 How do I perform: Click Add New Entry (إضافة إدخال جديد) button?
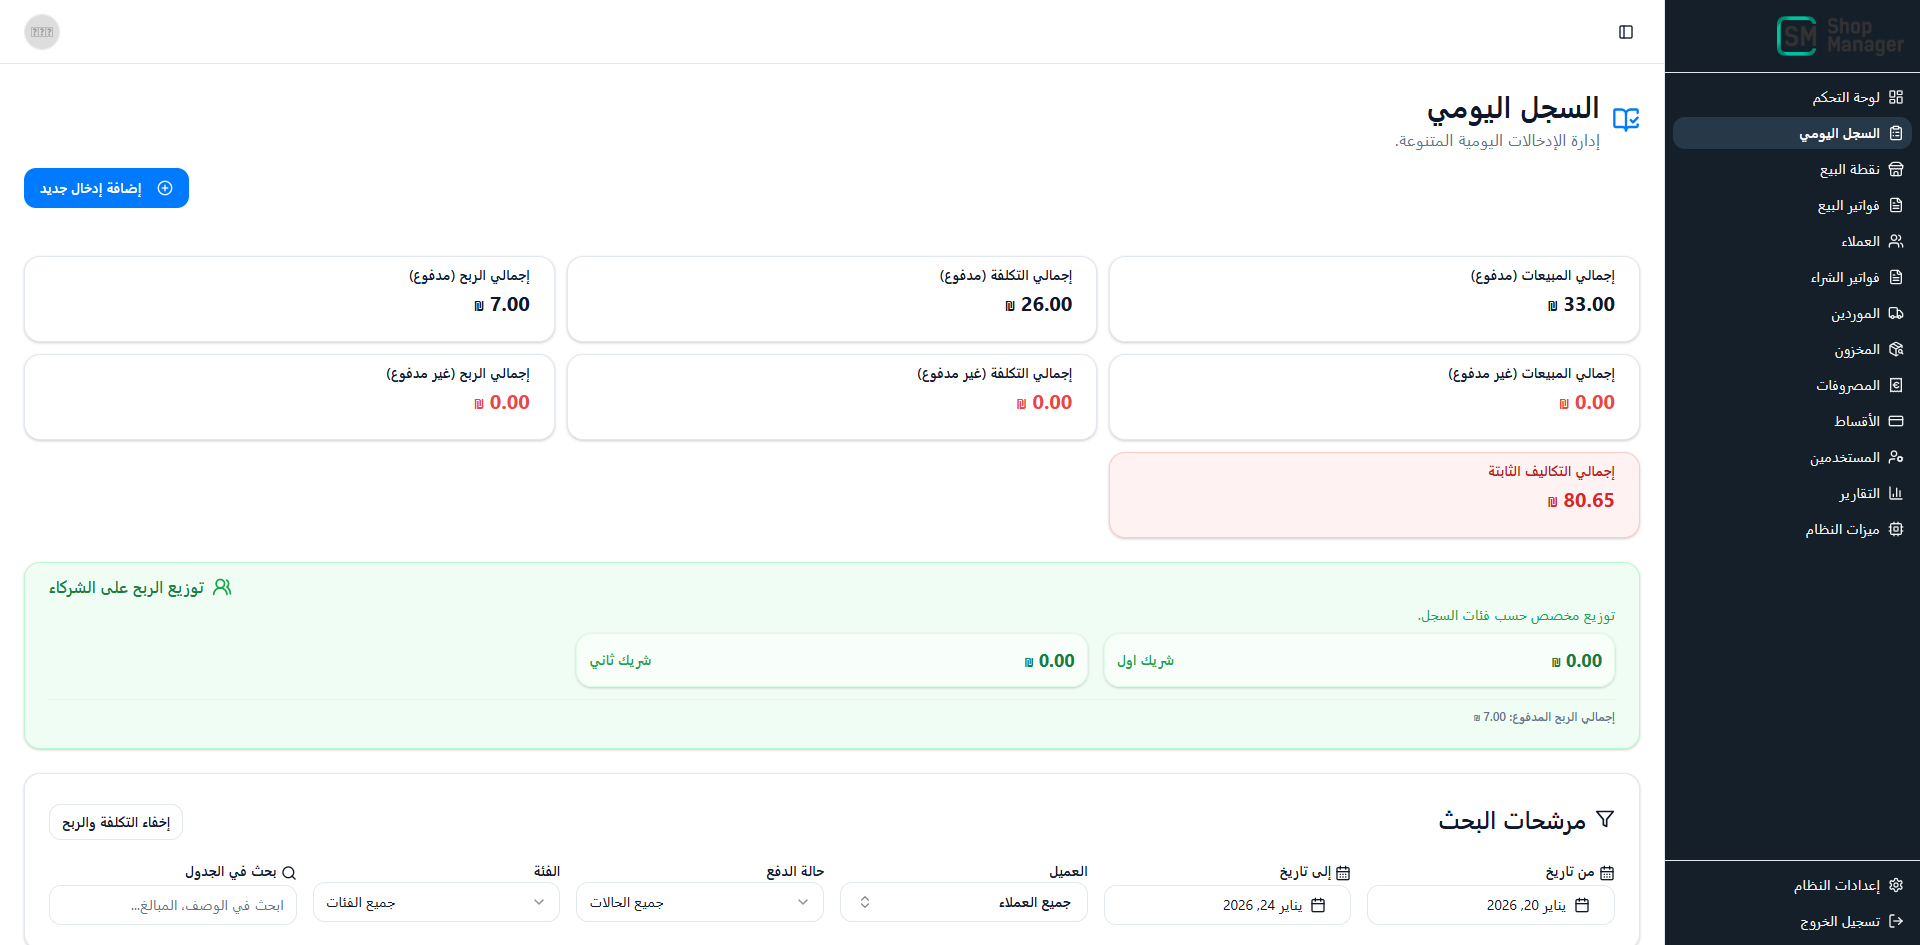coord(106,188)
